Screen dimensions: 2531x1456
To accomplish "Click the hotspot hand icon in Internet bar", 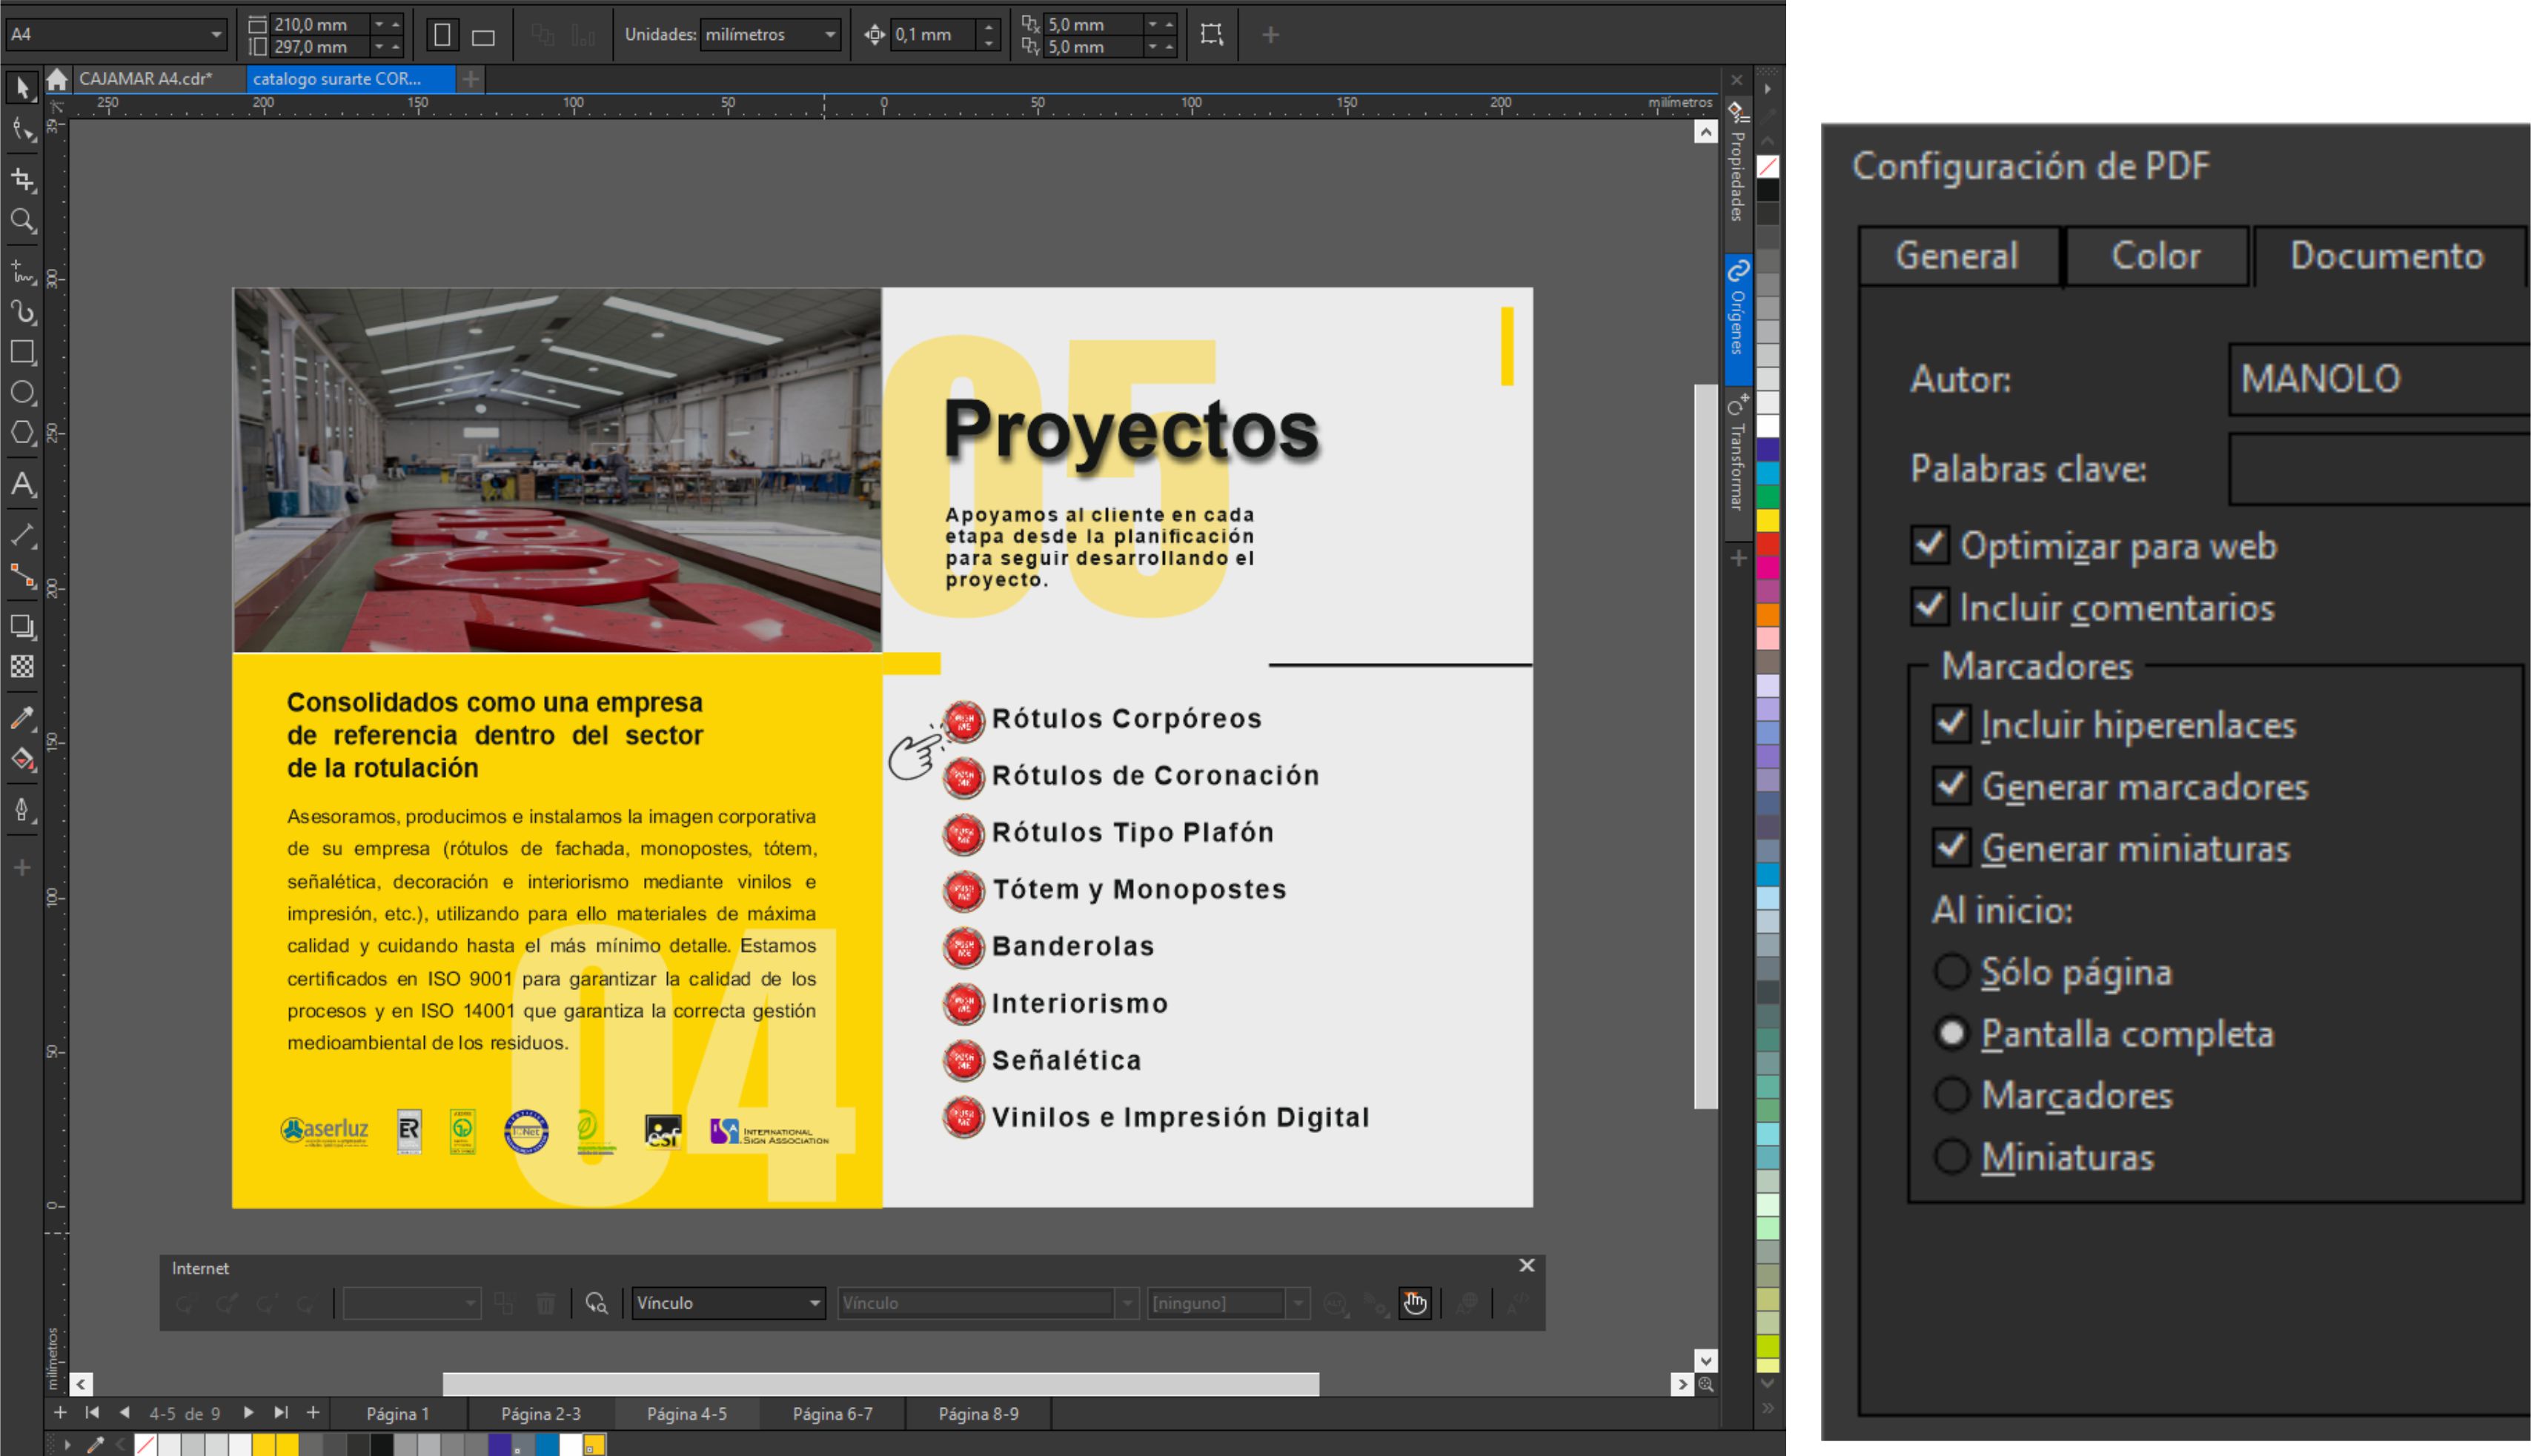I will tap(1414, 1303).
